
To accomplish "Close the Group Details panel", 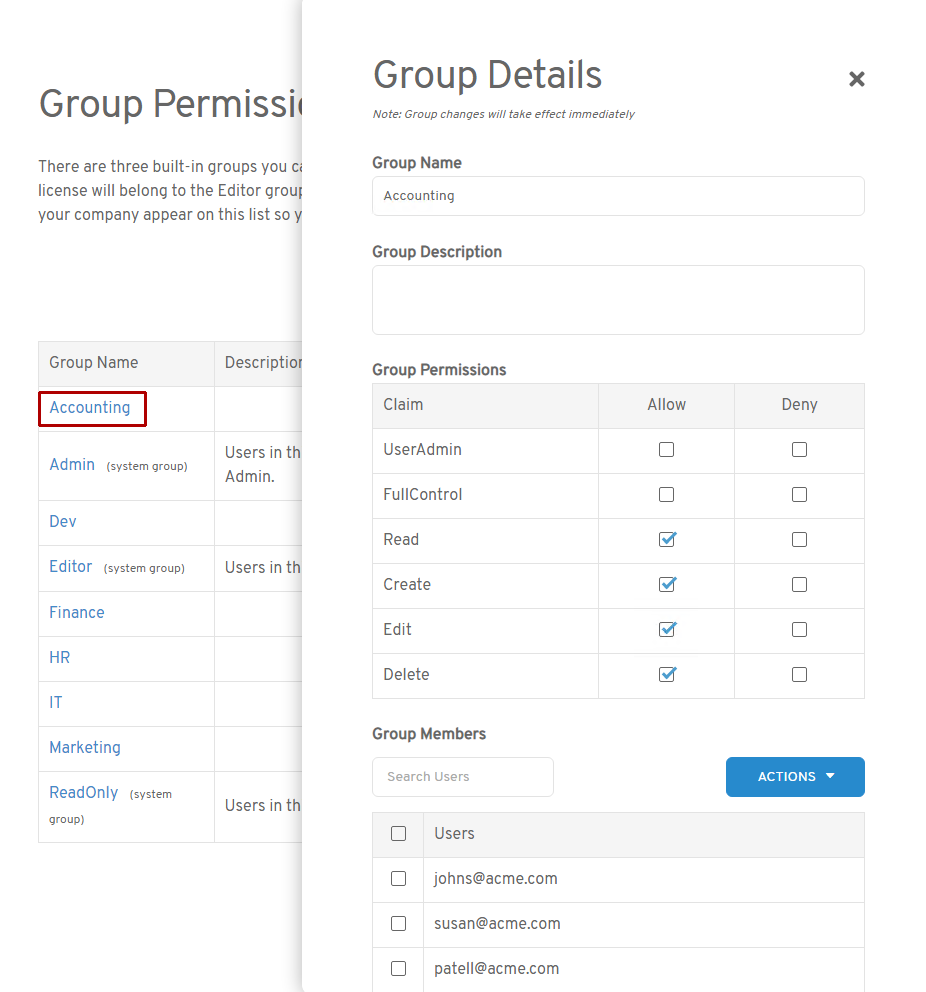I will click(x=856, y=79).
